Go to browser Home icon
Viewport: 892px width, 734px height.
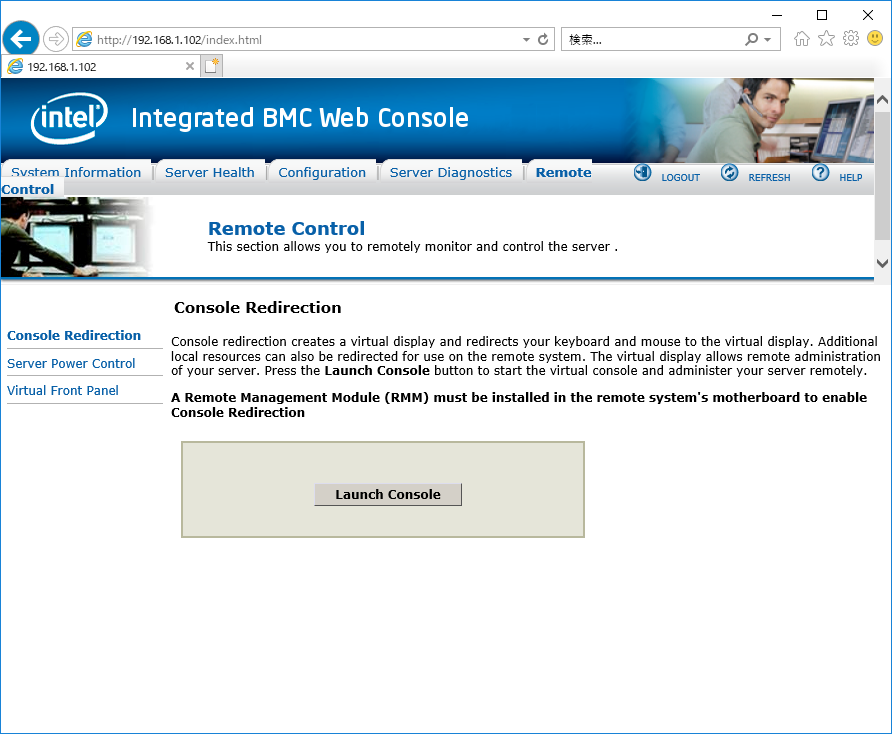(x=802, y=39)
